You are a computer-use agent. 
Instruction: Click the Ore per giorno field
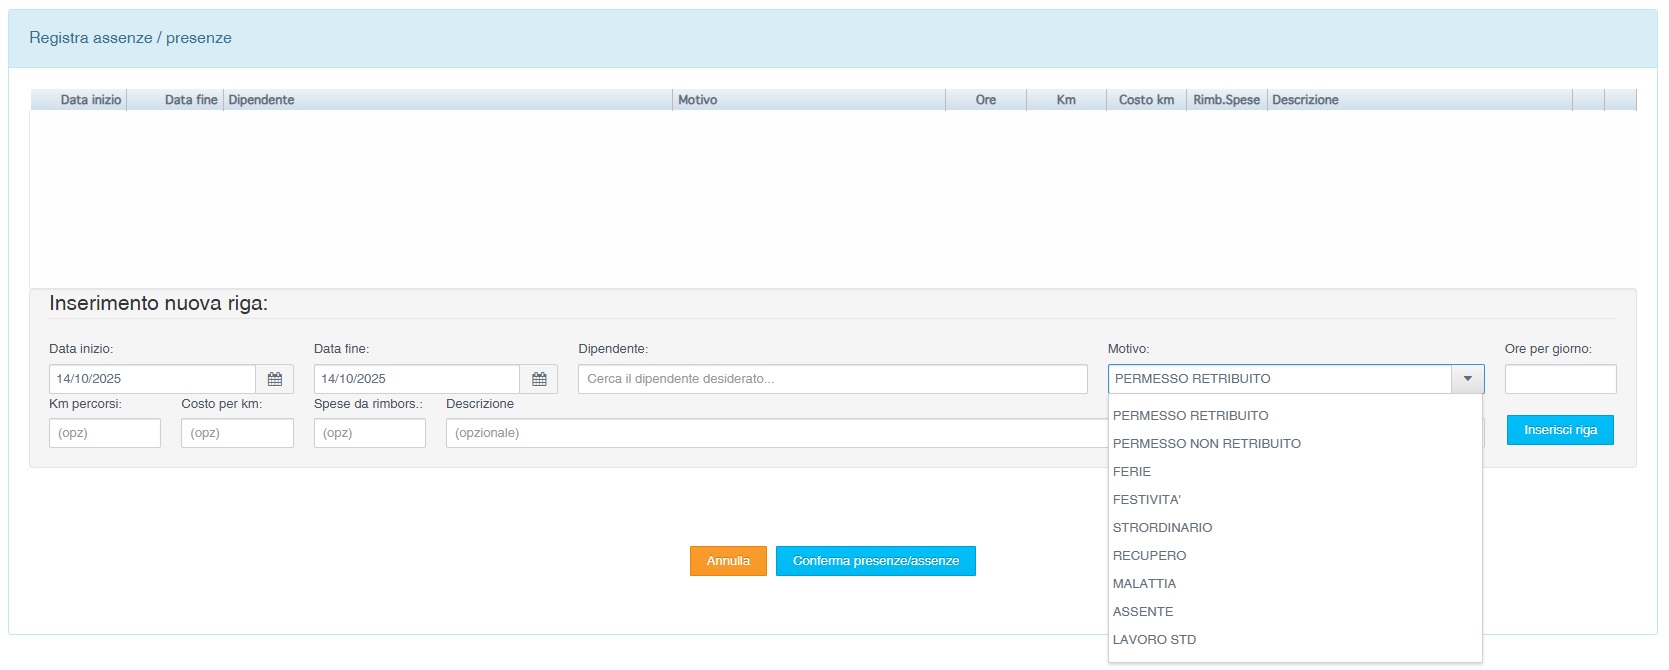click(x=1559, y=379)
